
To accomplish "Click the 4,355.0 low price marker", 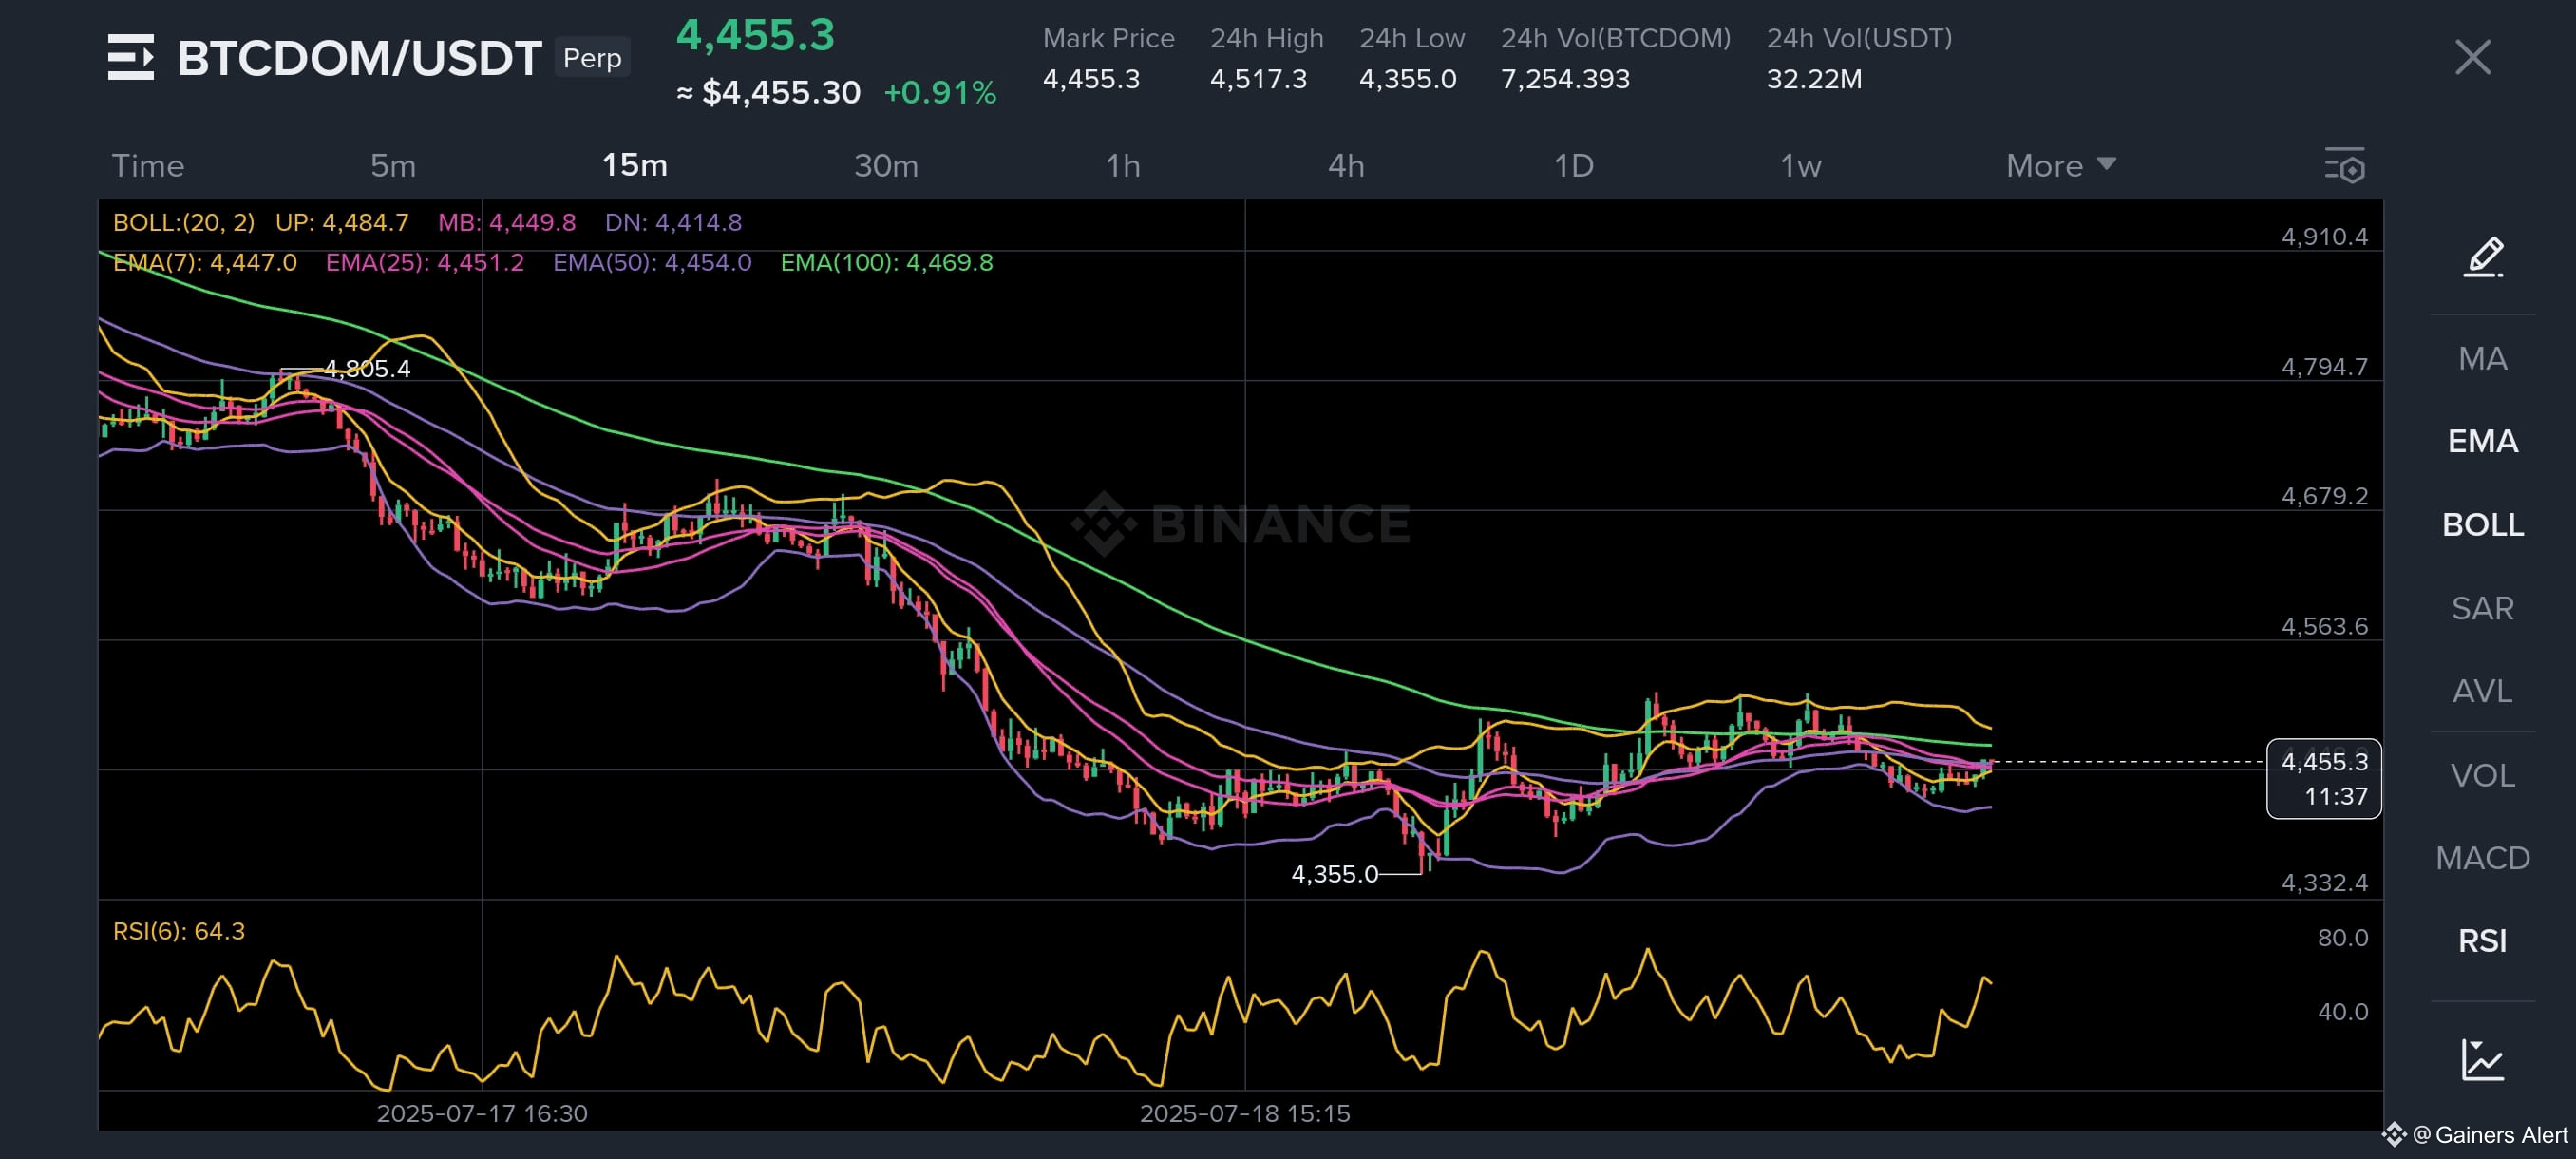I will click(1334, 874).
